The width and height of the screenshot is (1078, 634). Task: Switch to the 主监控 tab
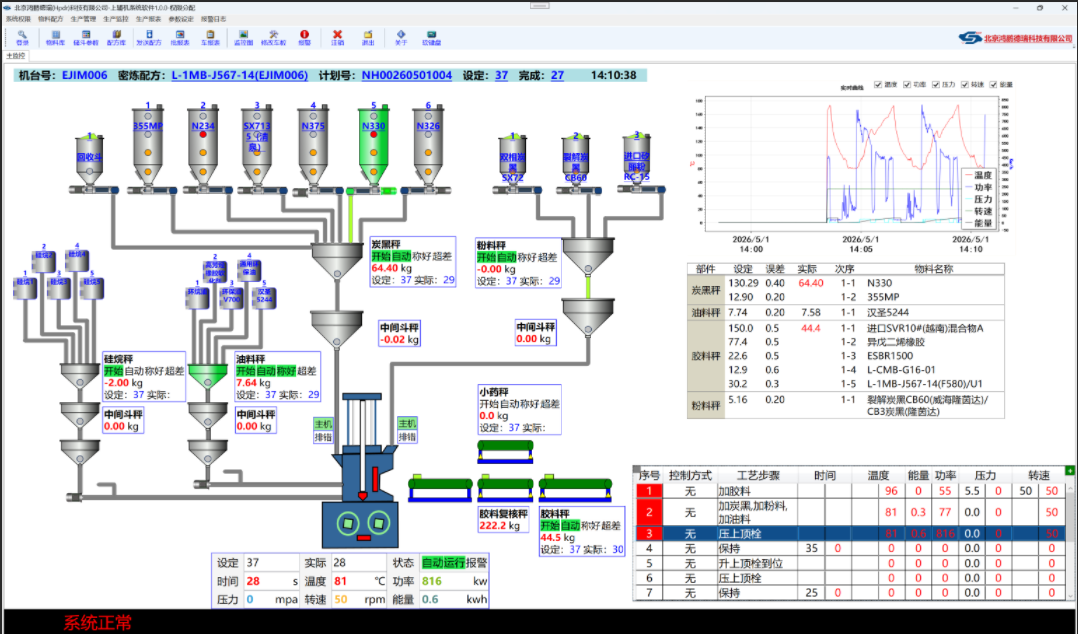(16, 56)
